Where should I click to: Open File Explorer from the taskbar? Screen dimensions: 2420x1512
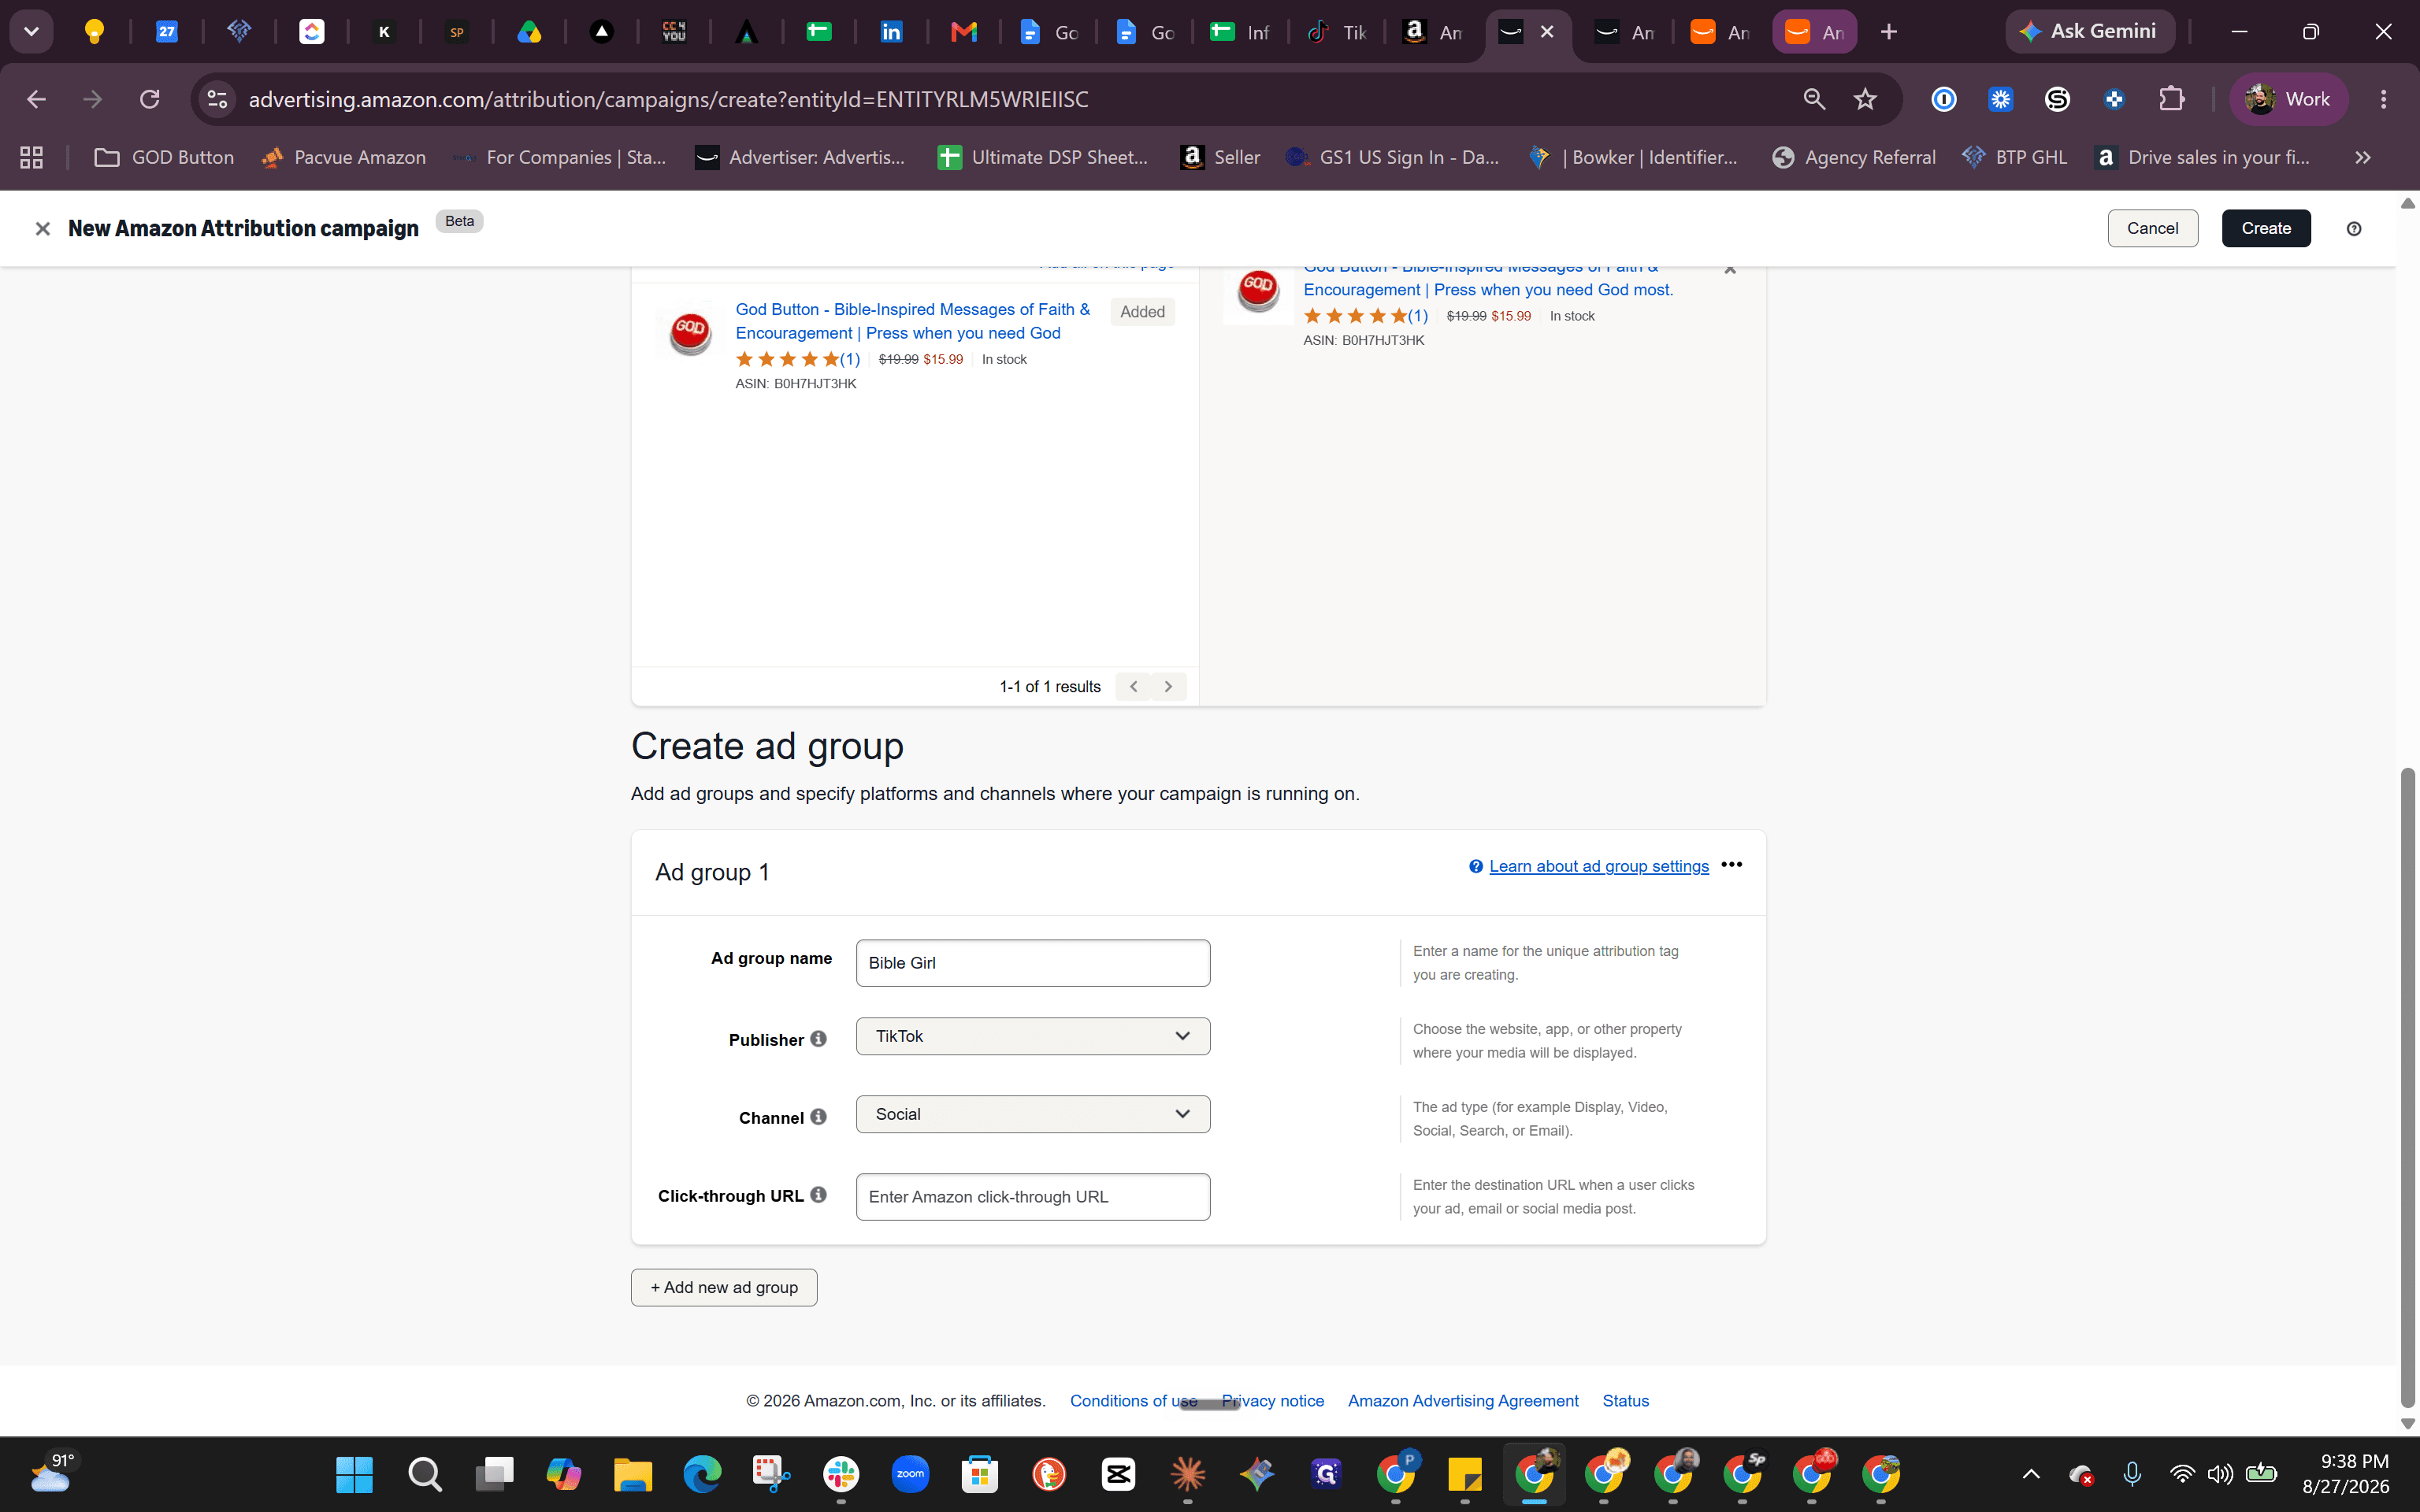(x=633, y=1474)
